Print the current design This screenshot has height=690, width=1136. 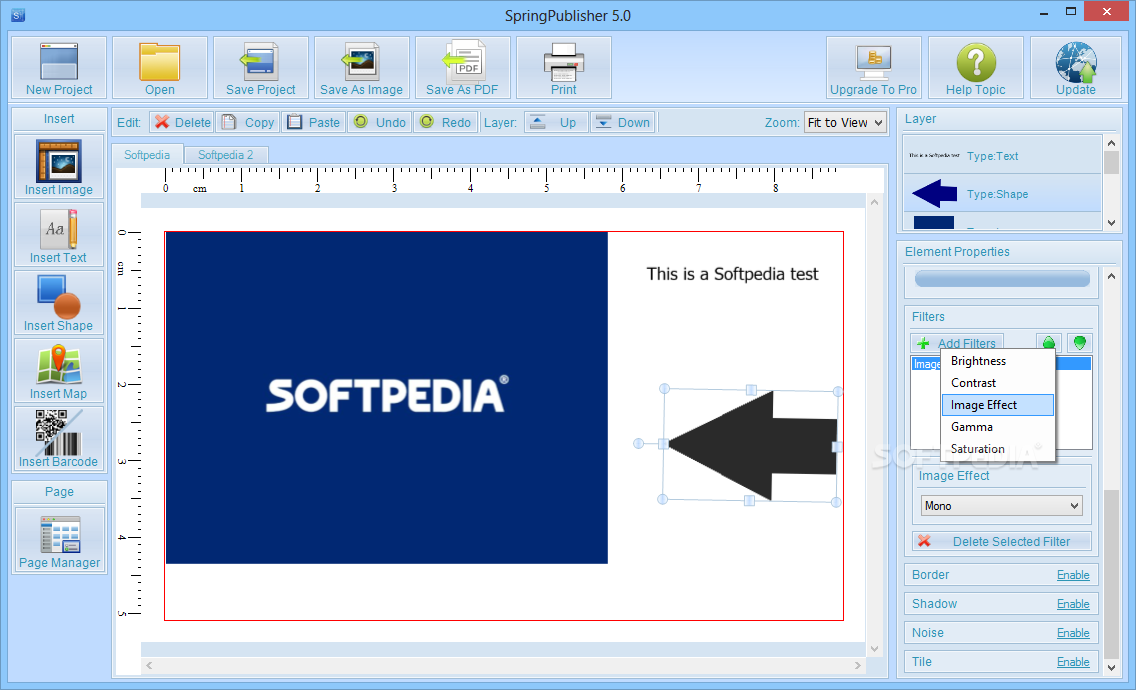pos(564,68)
